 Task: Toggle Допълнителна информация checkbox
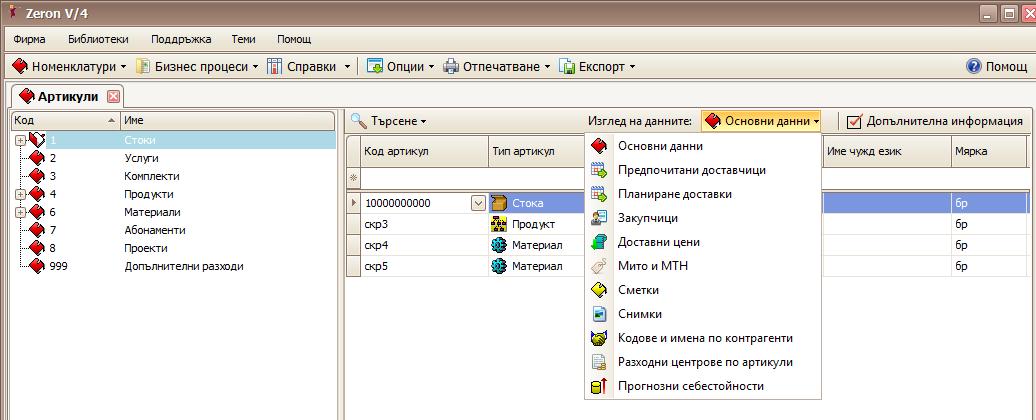pyautogui.click(x=854, y=121)
